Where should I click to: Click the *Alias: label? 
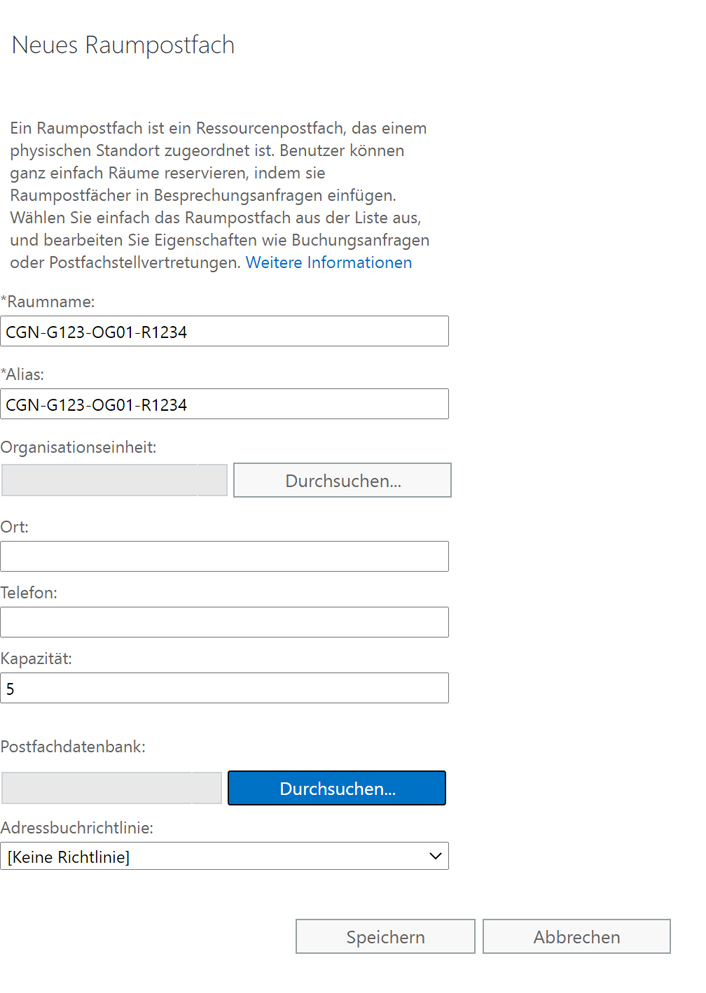click(22, 374)
